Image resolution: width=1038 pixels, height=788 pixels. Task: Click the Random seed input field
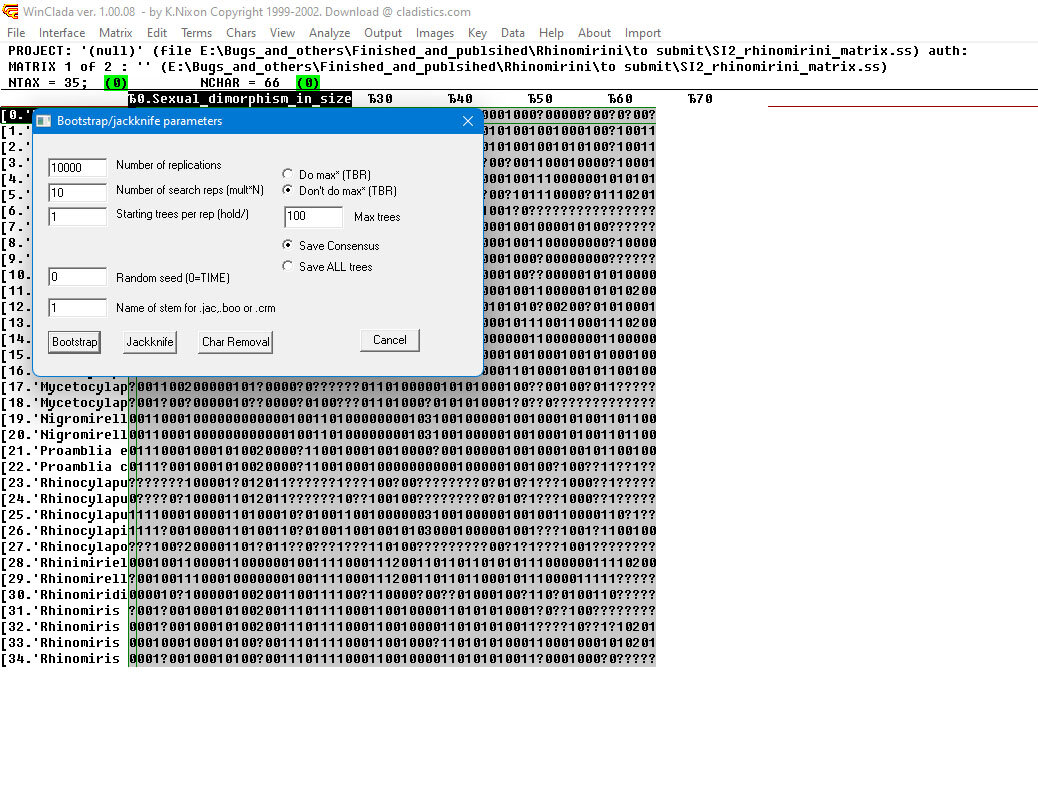click(77, 277)
